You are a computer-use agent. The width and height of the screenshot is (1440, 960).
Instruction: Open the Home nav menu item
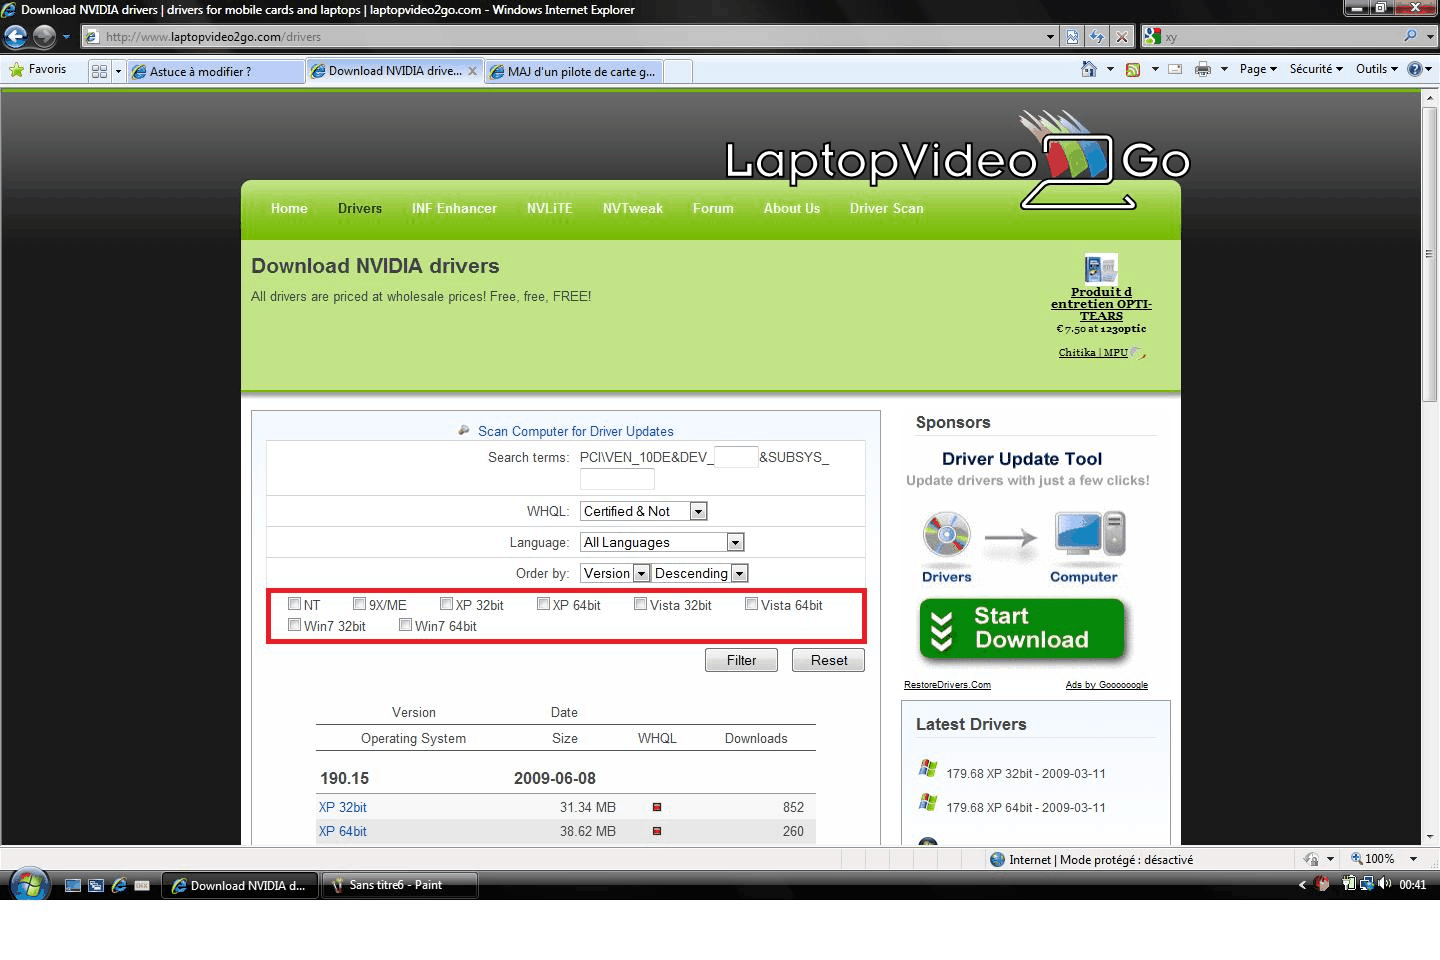(289, 208)
